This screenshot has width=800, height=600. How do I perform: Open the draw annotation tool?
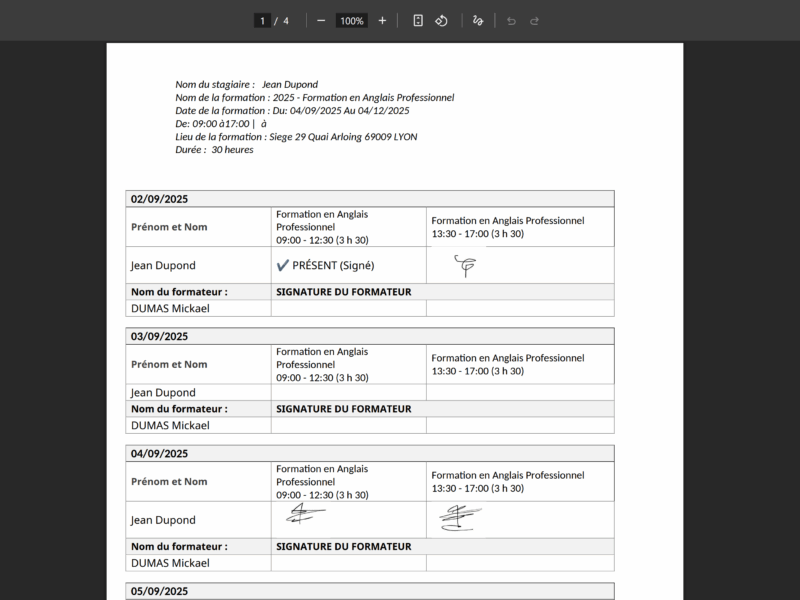tap(479, 19)
